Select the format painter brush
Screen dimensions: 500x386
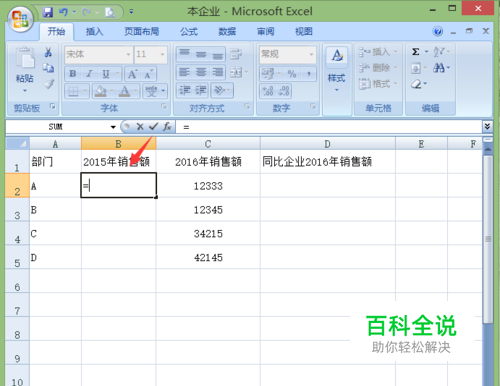tap(49, 84)
